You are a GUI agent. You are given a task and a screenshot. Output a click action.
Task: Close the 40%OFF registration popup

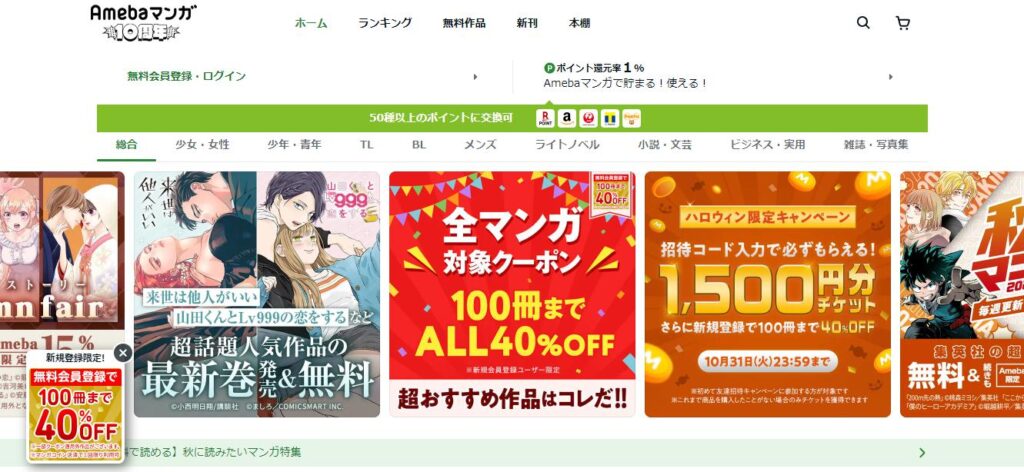(123, 353)
